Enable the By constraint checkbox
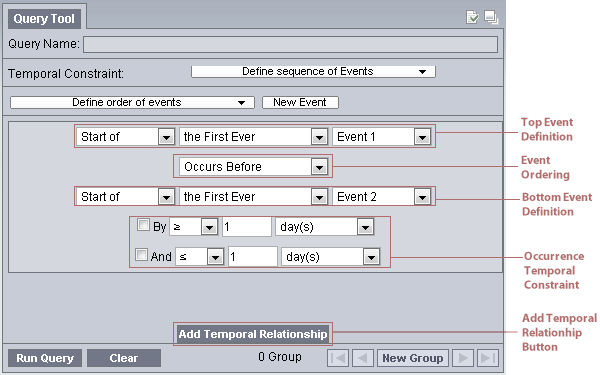Viewport: 600px width, 375px height. 143,225
